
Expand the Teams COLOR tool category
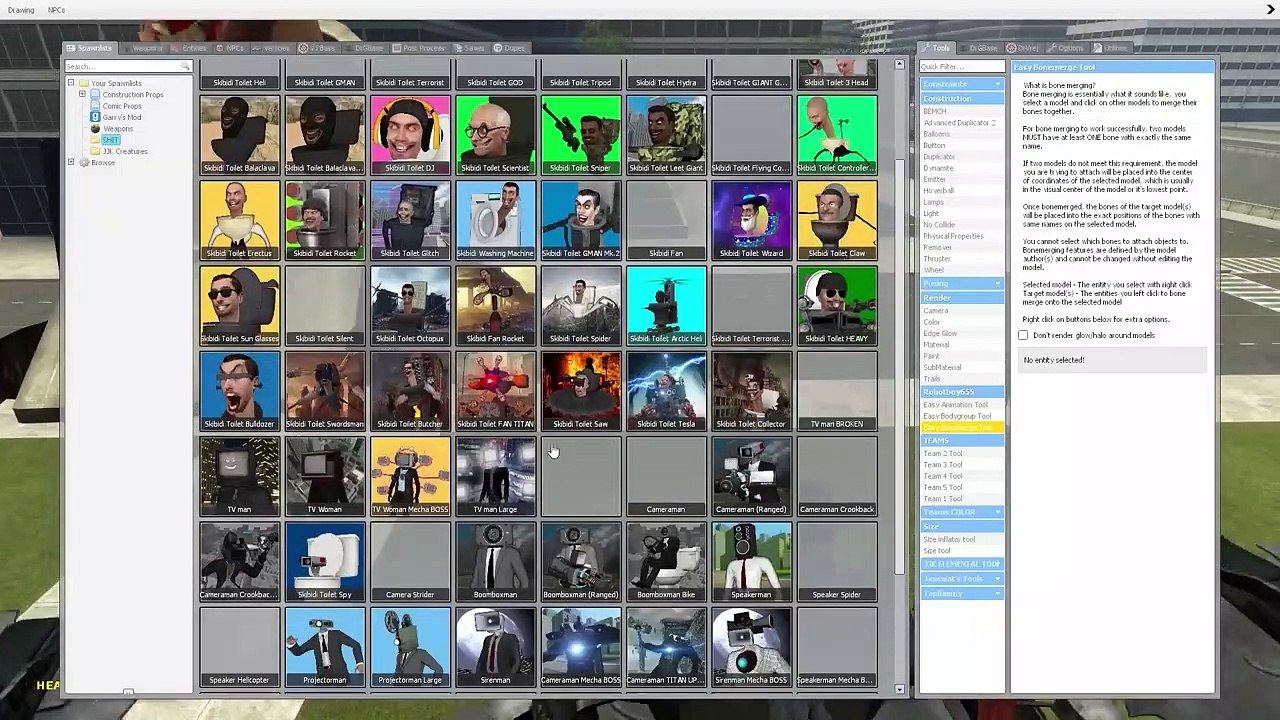point(962,512)
